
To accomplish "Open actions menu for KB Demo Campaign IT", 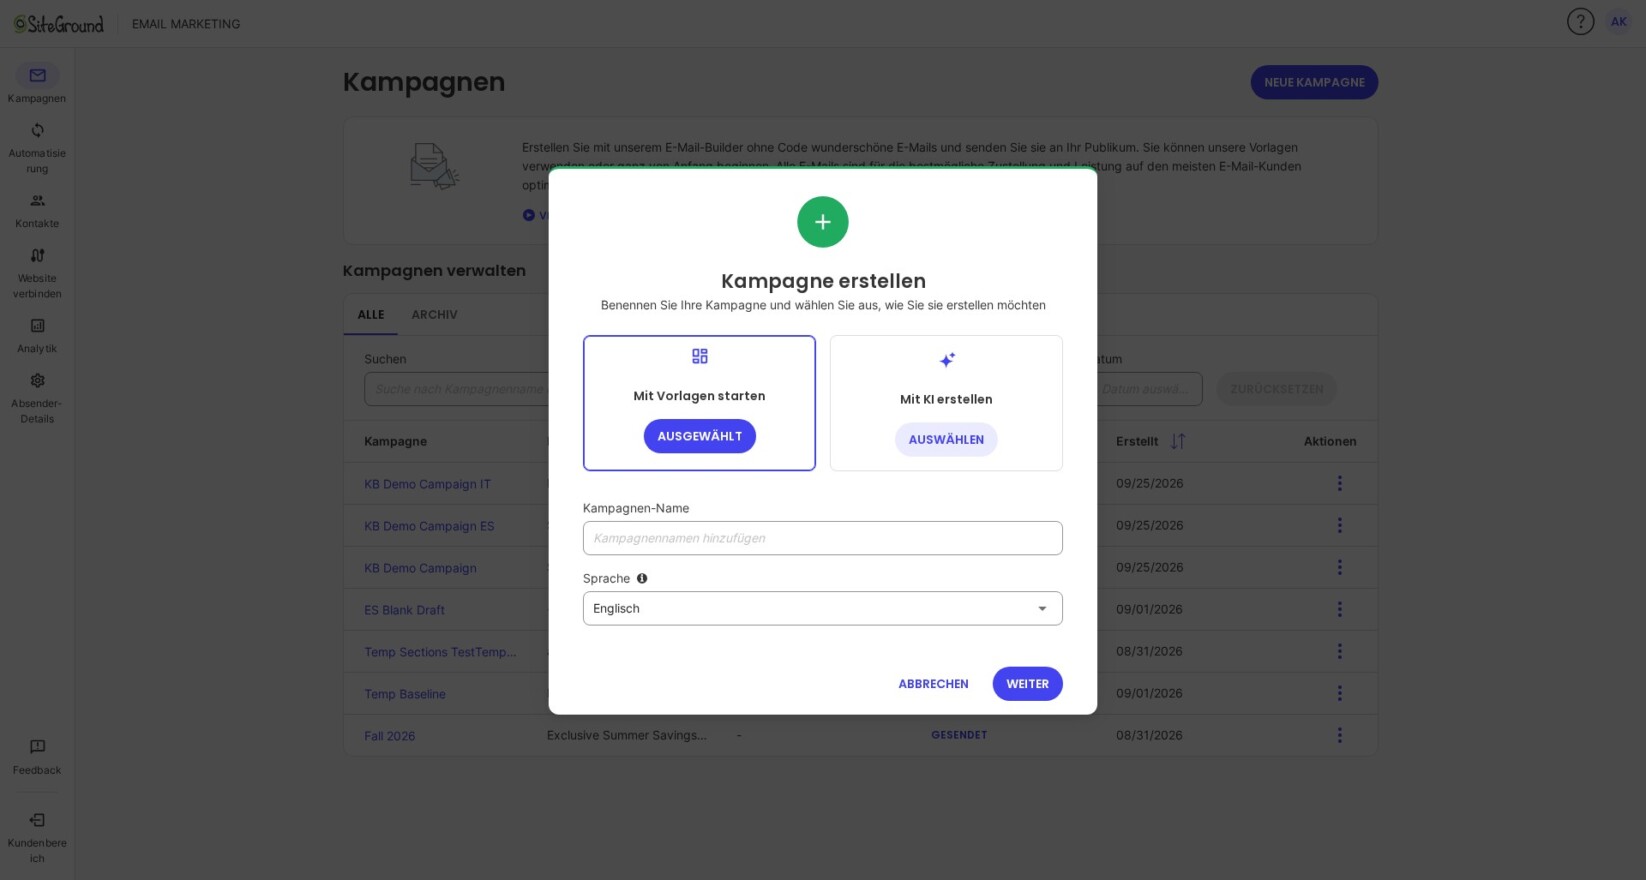I will (x=1340, y=484).
